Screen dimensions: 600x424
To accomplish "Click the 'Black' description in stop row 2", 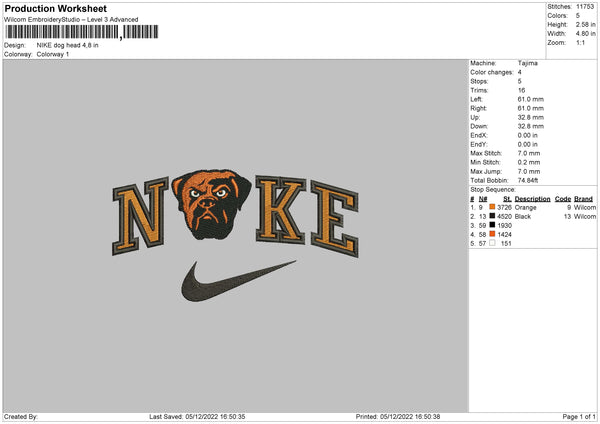I will tap(523, 217).
